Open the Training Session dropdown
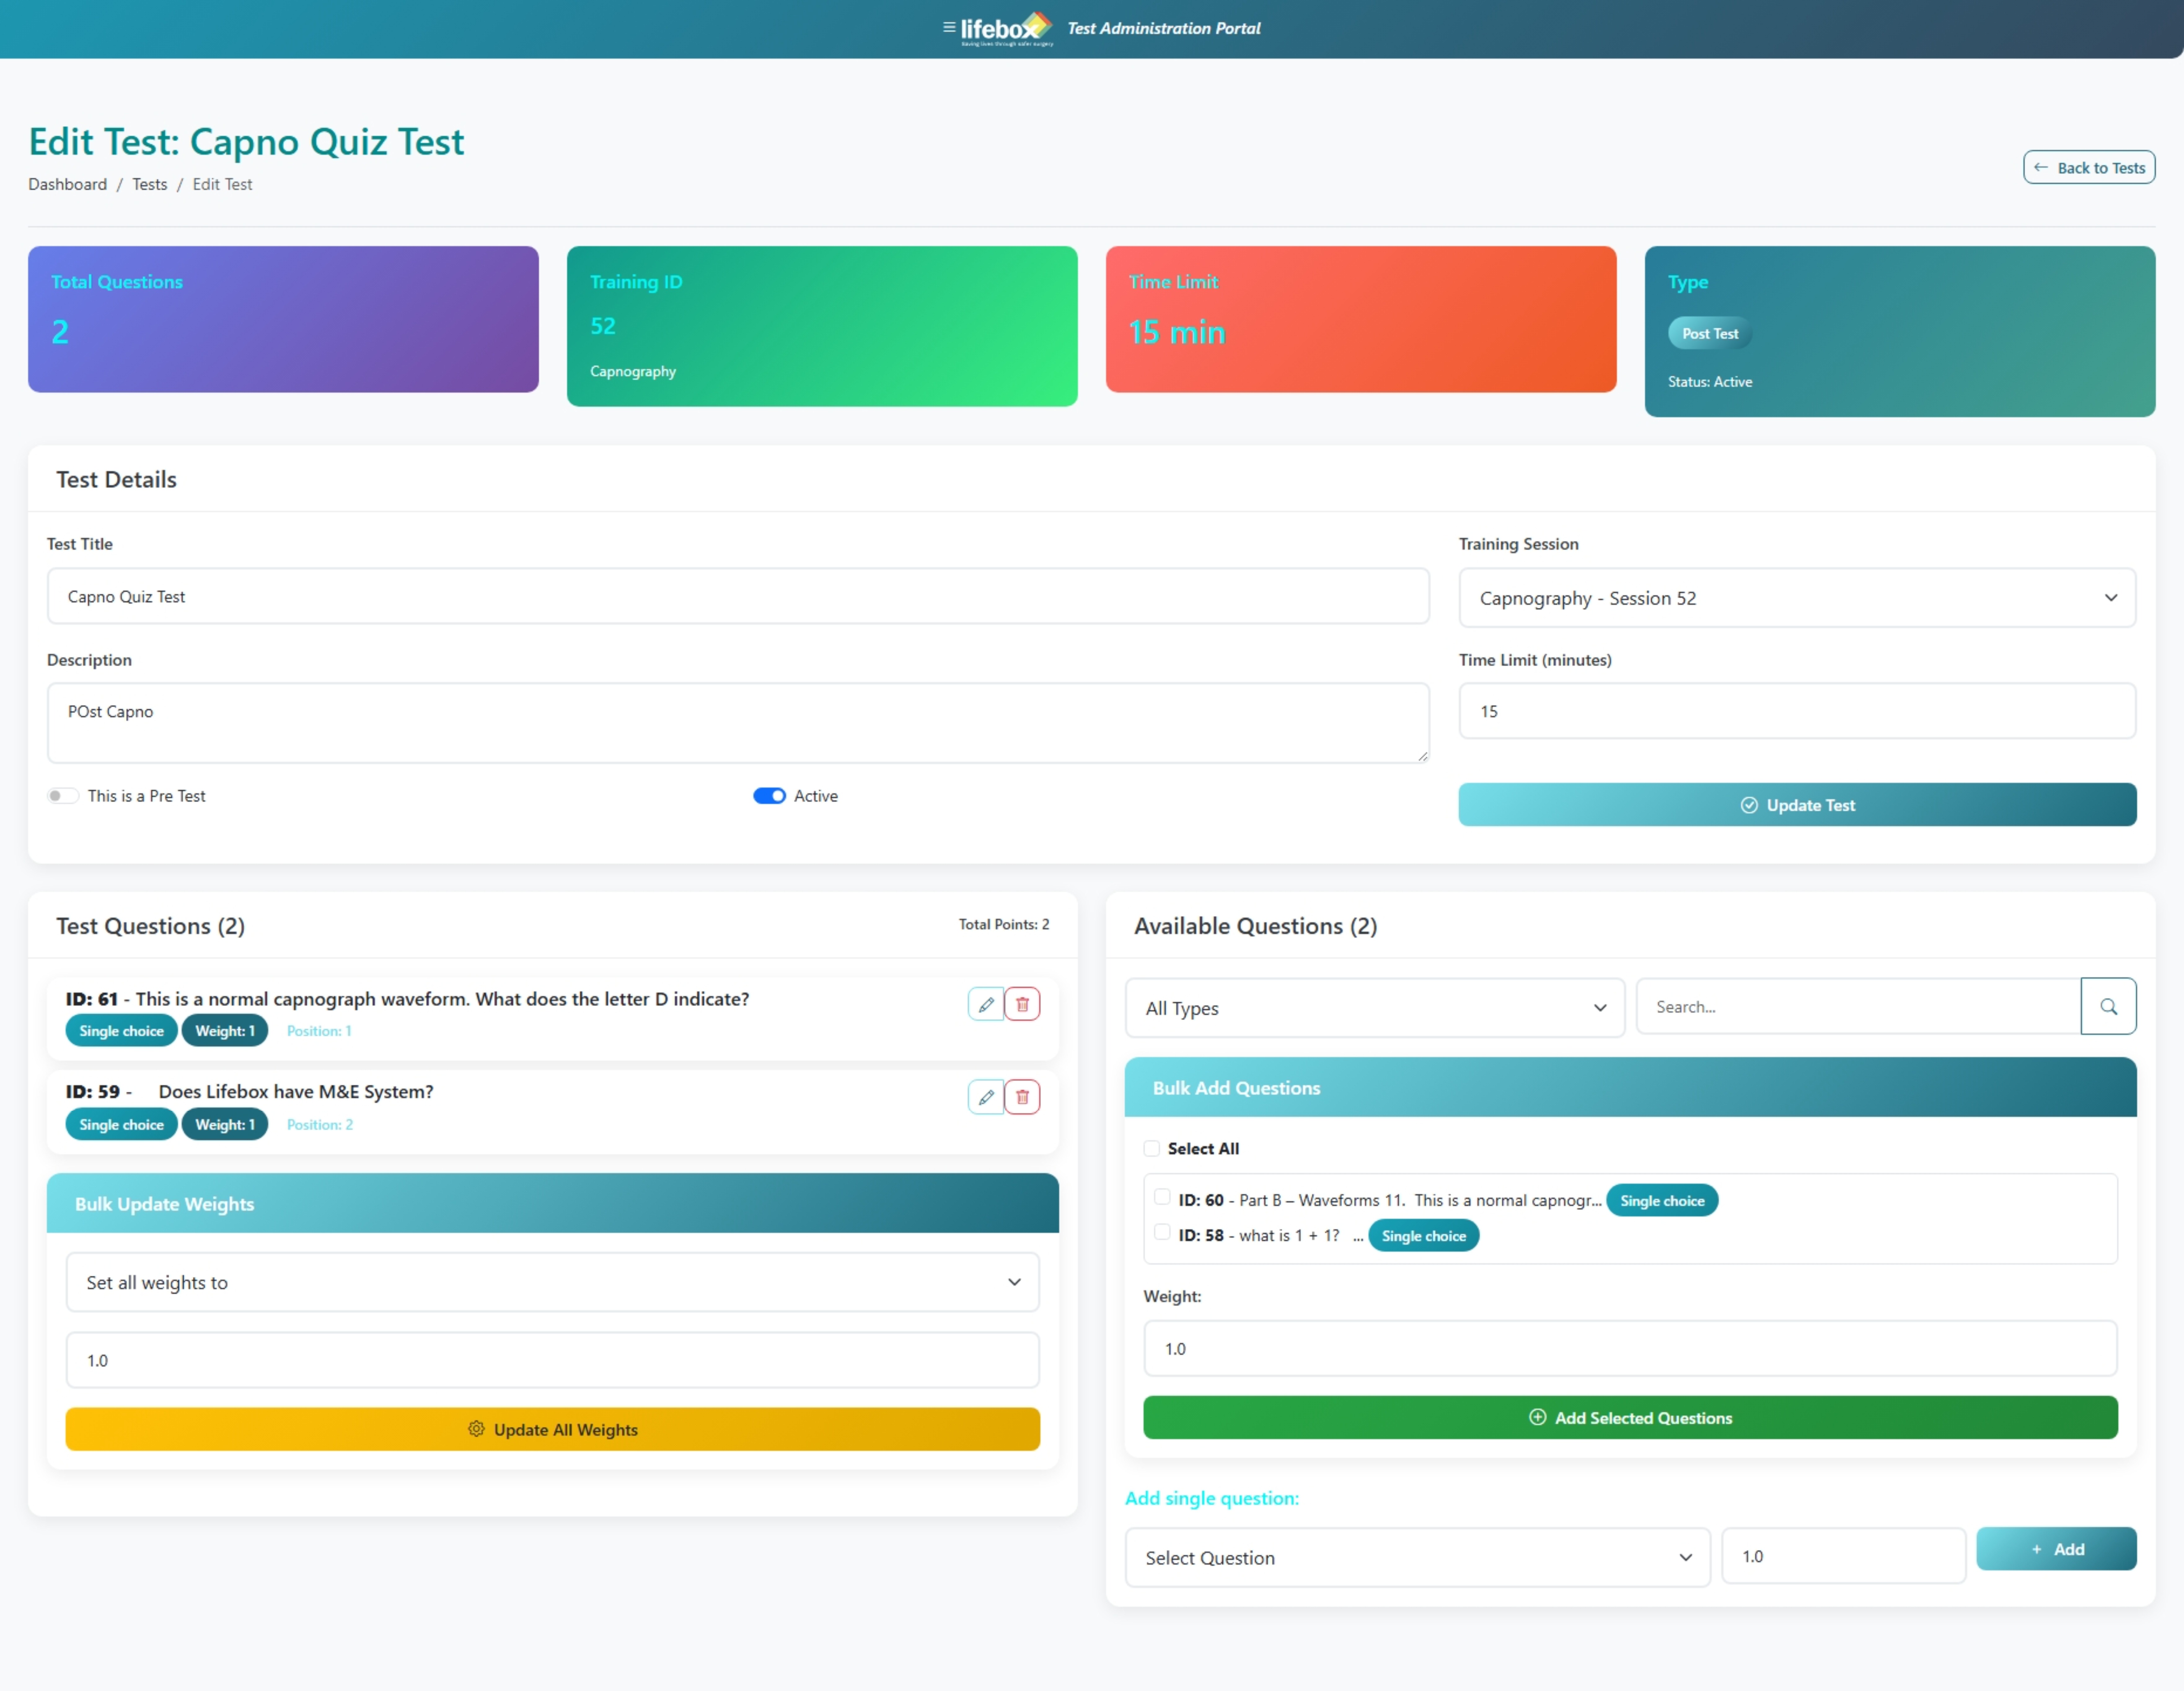Screen dimensions: 2184x1691 point(1797,598)
